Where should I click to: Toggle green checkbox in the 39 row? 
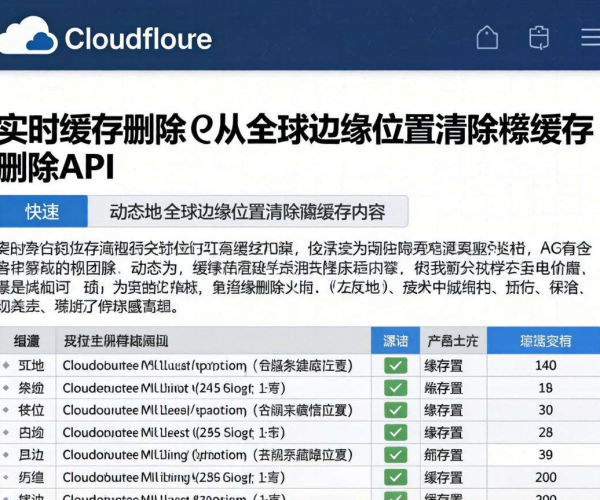click(x=395, y=455)
